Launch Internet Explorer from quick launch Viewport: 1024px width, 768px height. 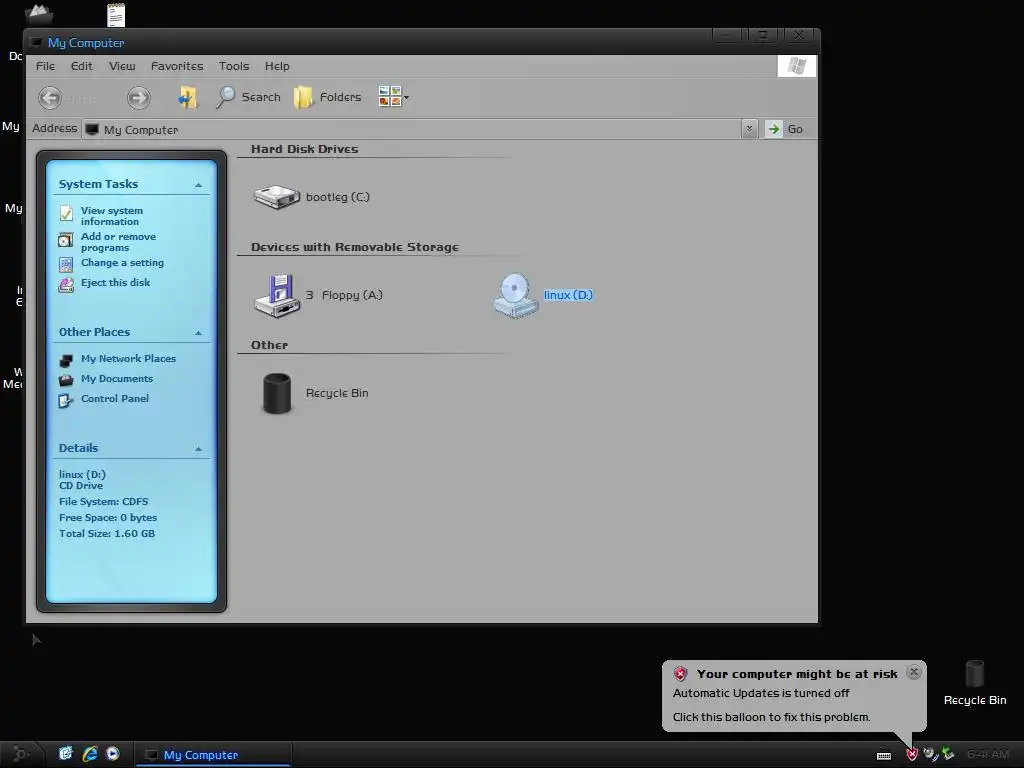pos(89,754)
